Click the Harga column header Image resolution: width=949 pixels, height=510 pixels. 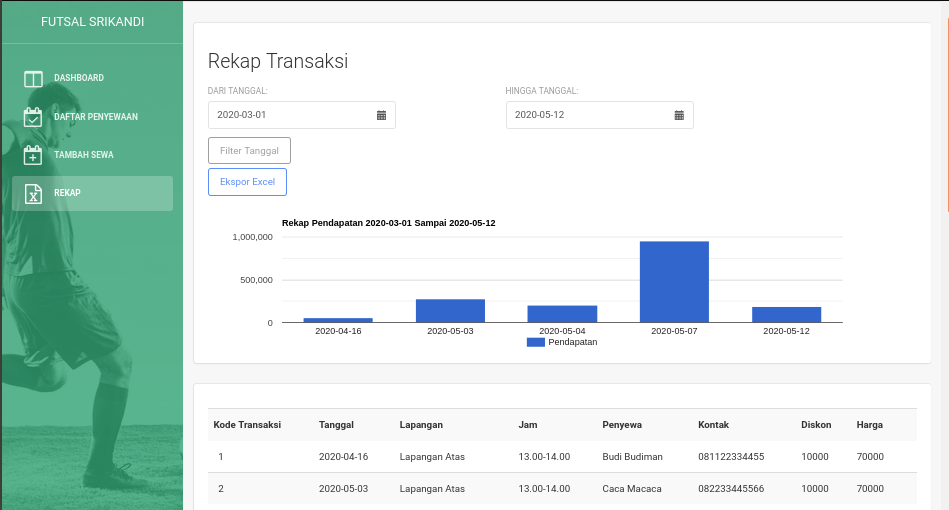pos(870,425)
